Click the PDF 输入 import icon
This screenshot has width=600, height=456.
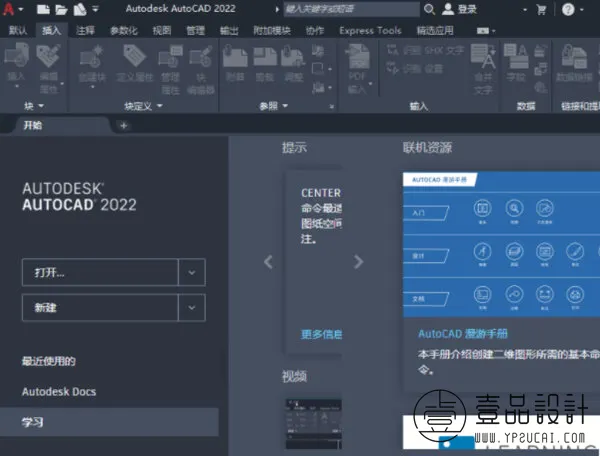click(x=357, y=56)
